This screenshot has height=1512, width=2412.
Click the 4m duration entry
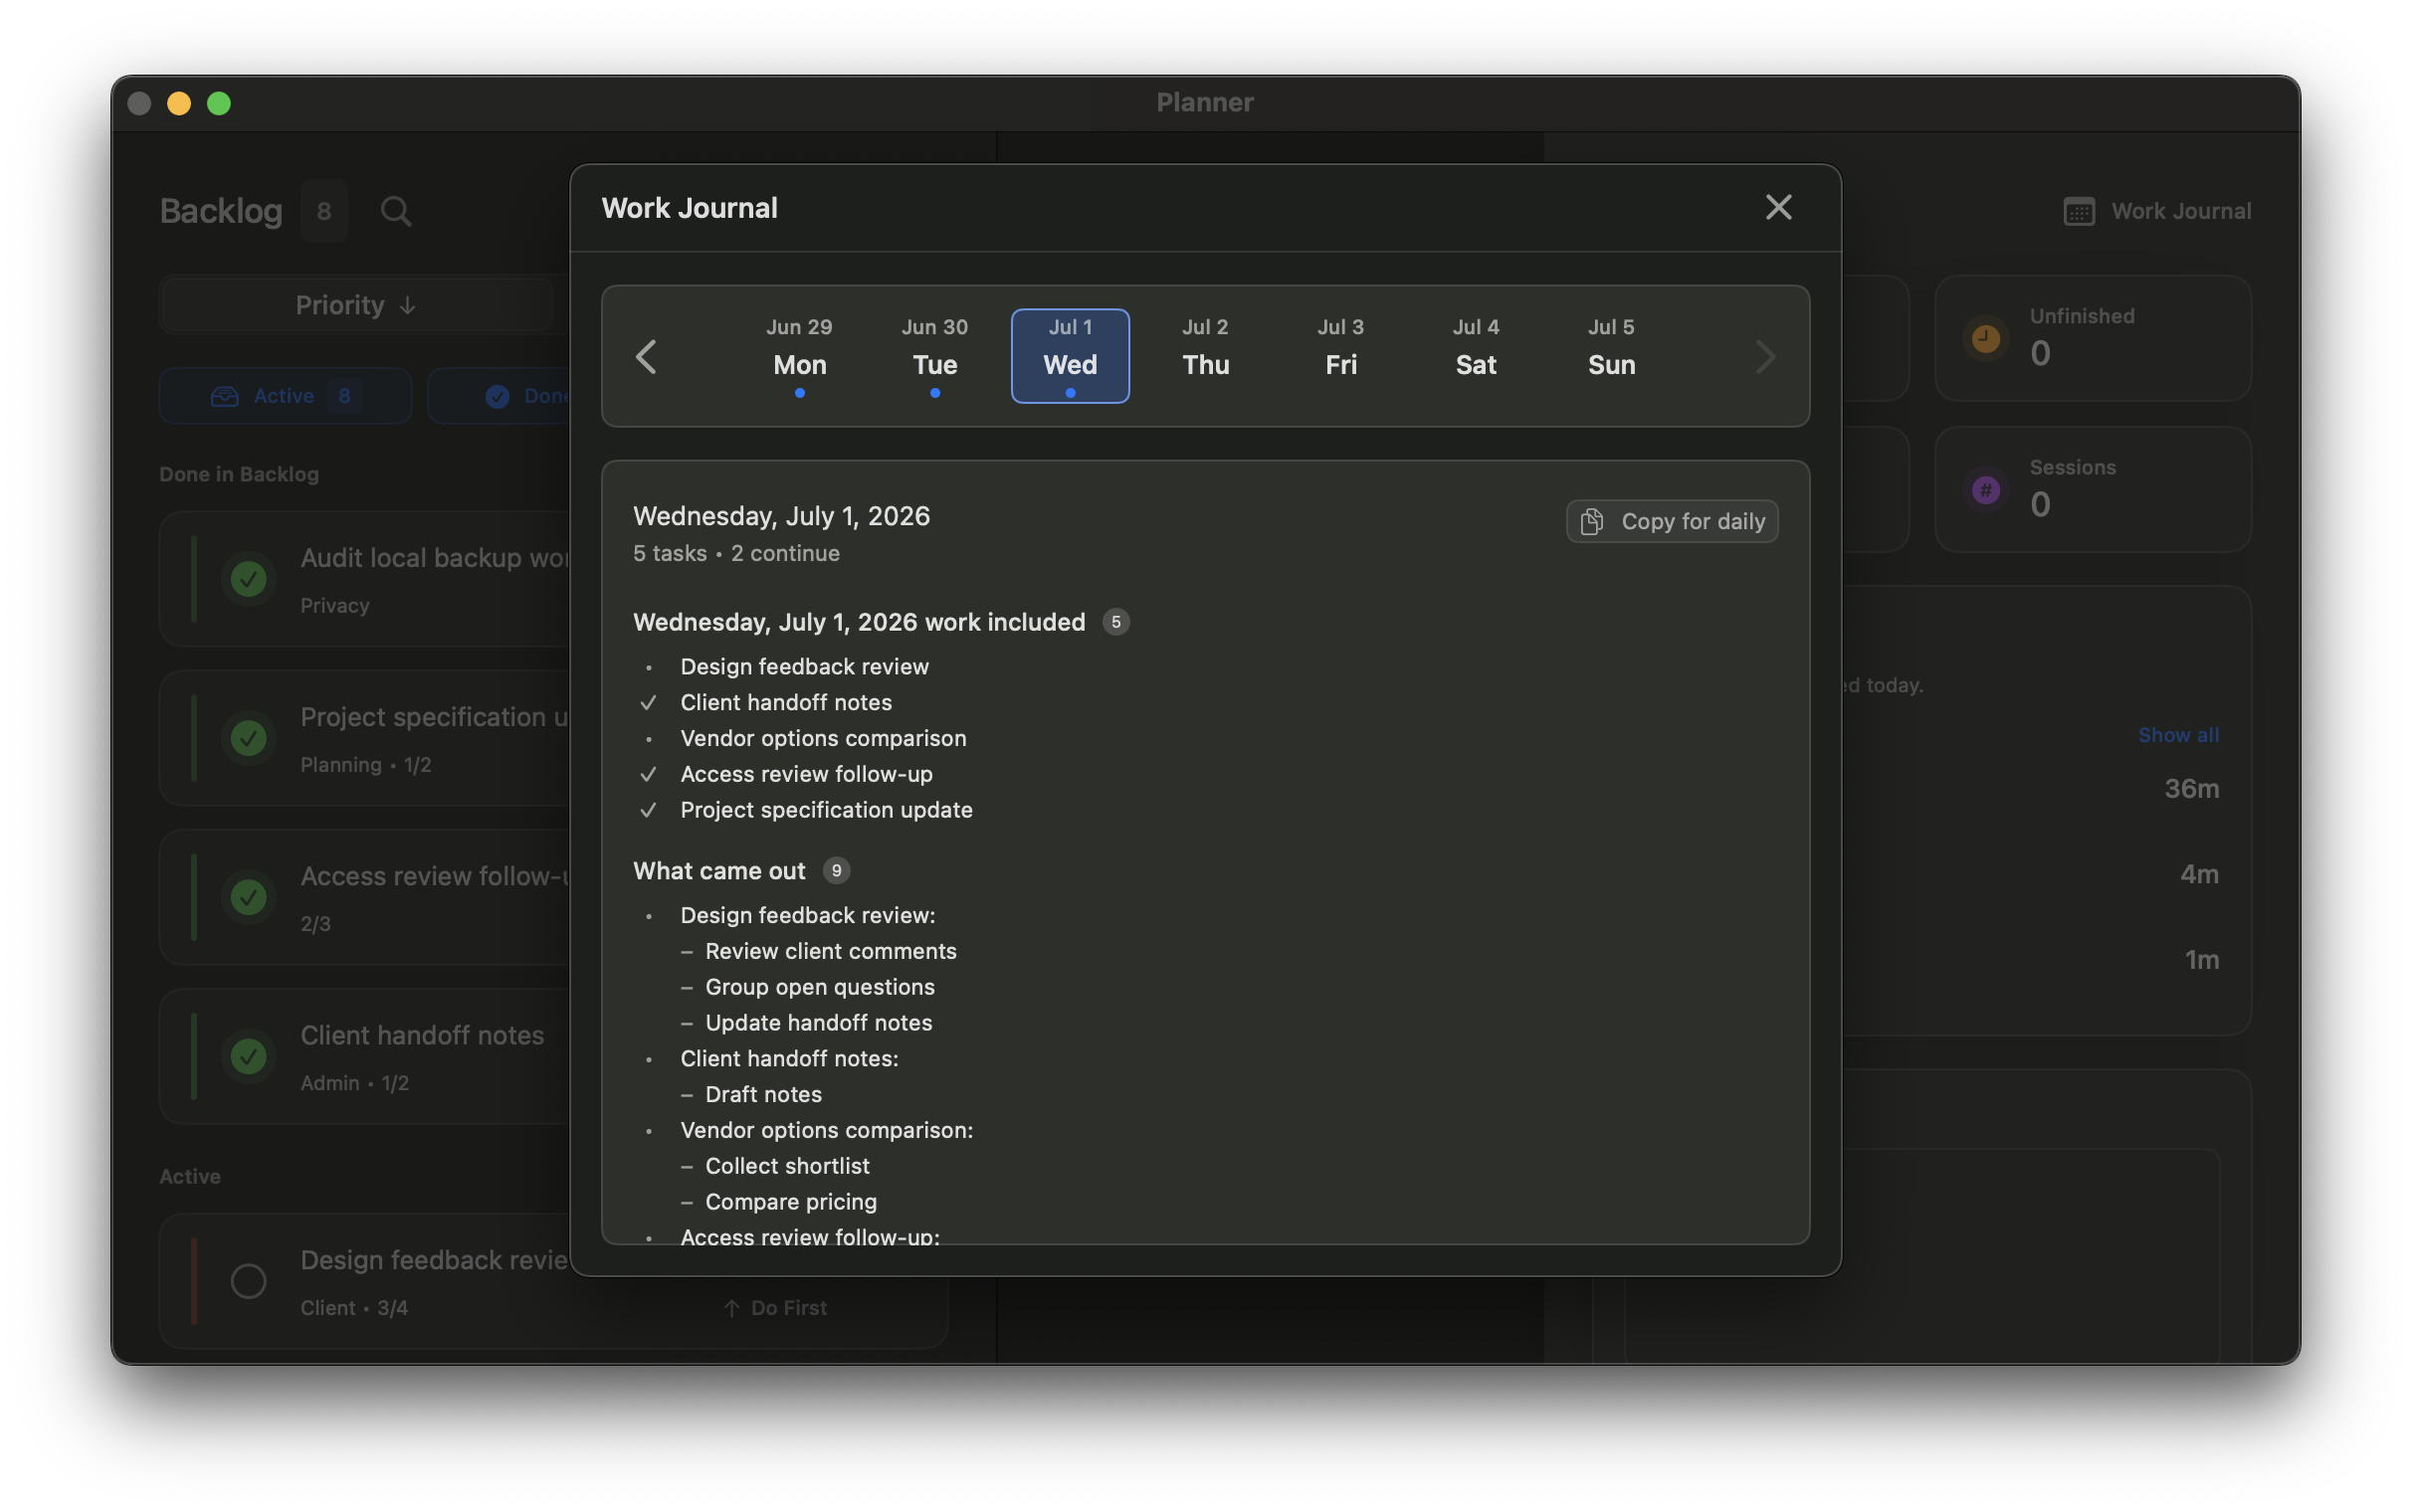(x=2199, y=874)
